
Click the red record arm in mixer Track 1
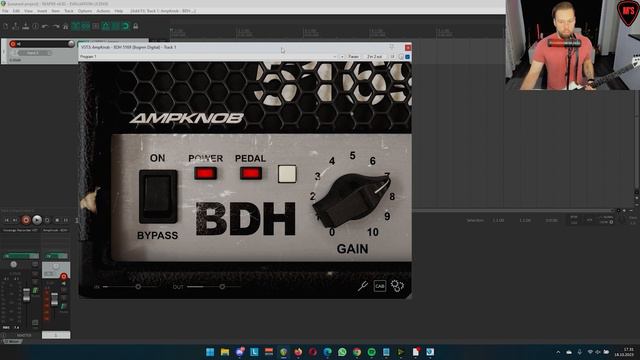point(64,277)
